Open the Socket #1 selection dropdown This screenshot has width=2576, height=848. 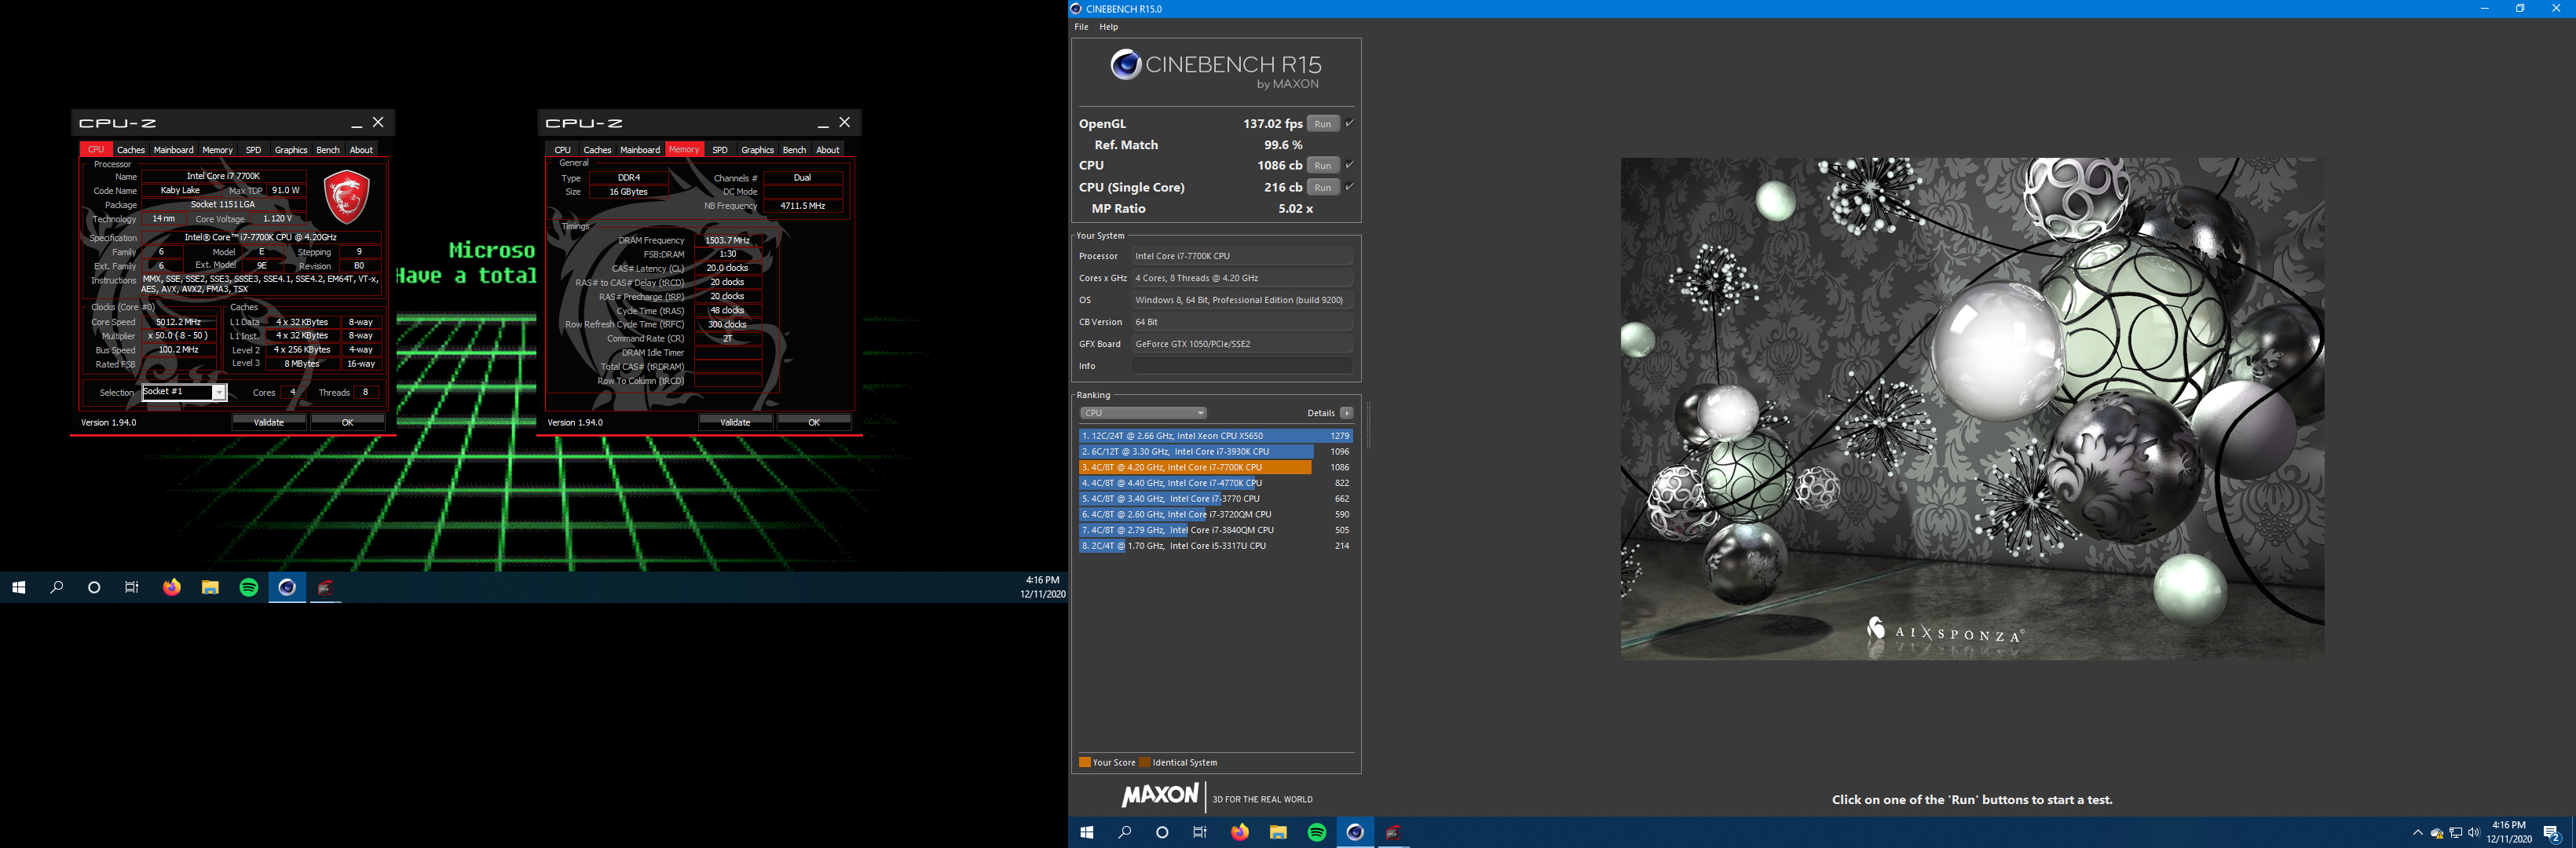[185, 392]
